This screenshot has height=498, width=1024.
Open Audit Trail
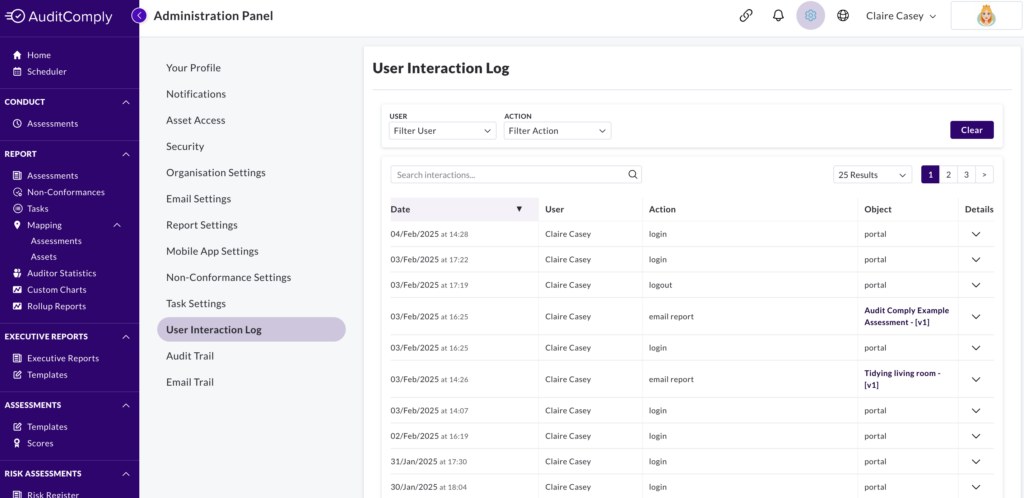pyautogui.click(x=190, y=356)
